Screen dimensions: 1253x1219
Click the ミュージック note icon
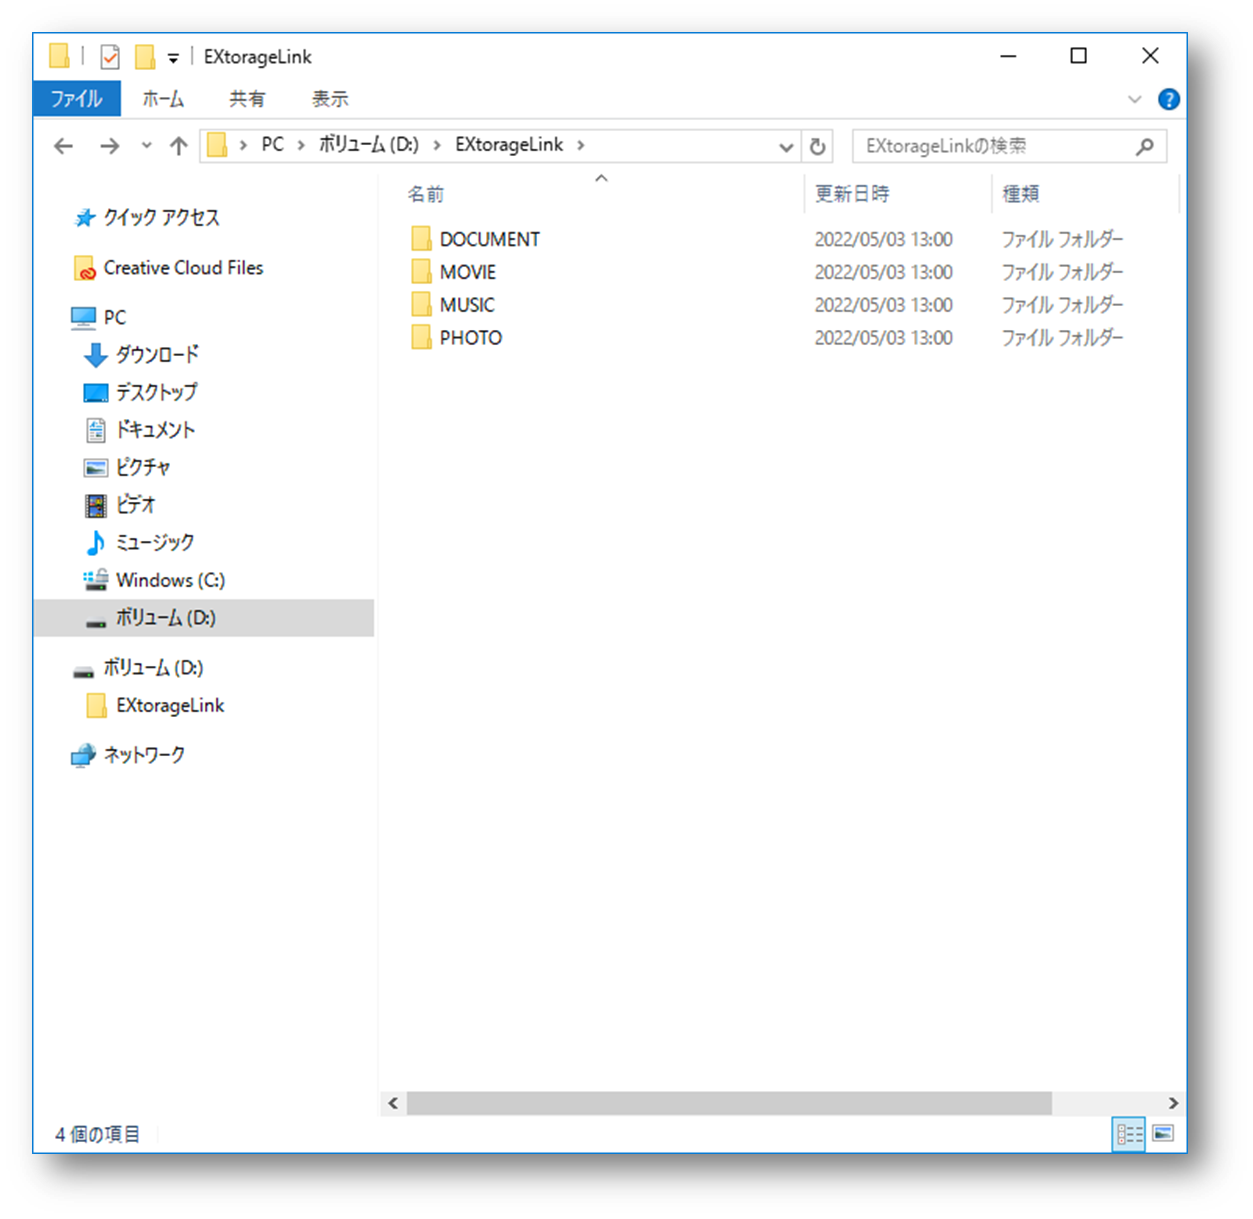pos(96,542)
